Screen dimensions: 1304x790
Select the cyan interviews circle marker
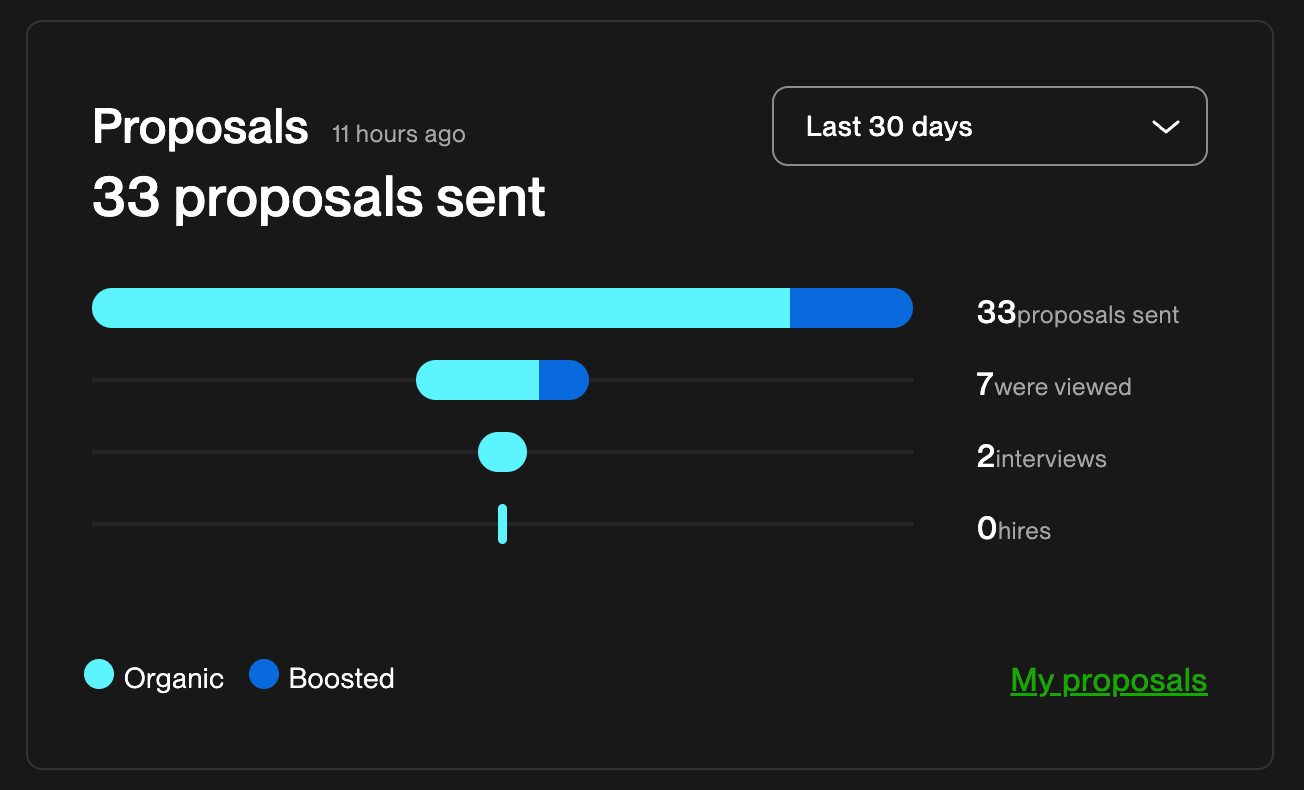pos(502,451)
